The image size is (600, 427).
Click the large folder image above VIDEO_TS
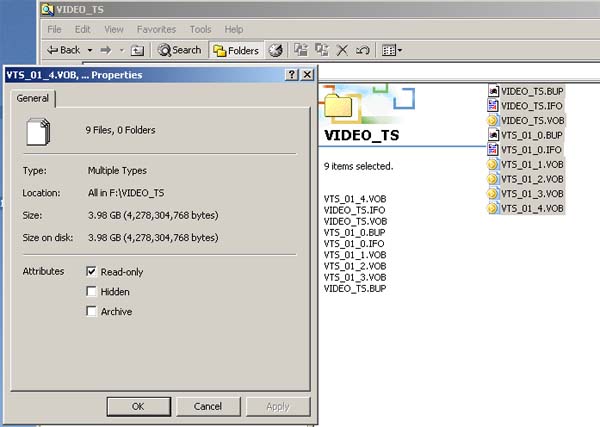(338, 106)
